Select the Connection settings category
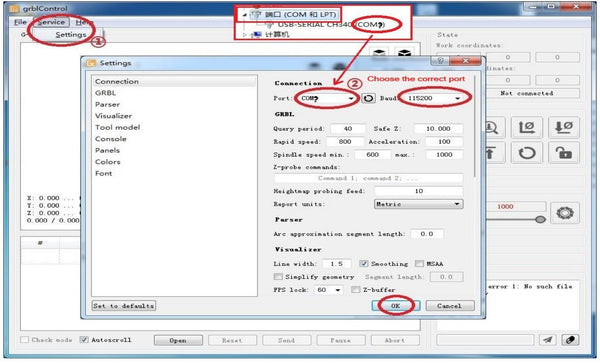Image resolution: width=600 pixels, height=363 pixels. point(174,81)
